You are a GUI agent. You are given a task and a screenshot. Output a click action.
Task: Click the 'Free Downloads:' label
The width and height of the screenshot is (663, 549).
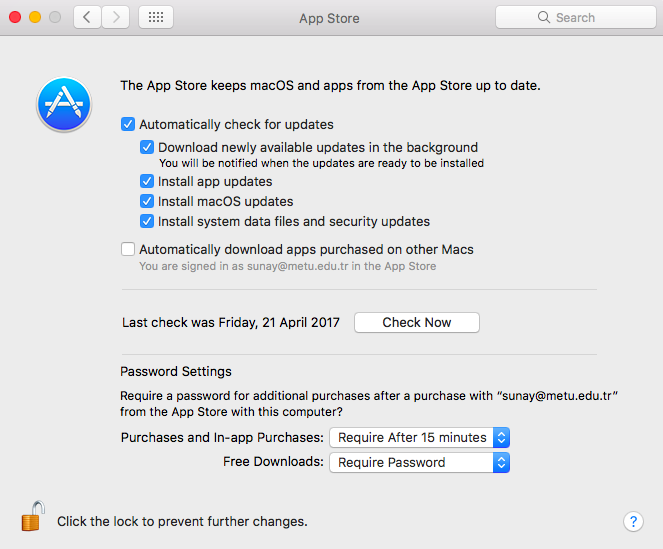(273, 461)
